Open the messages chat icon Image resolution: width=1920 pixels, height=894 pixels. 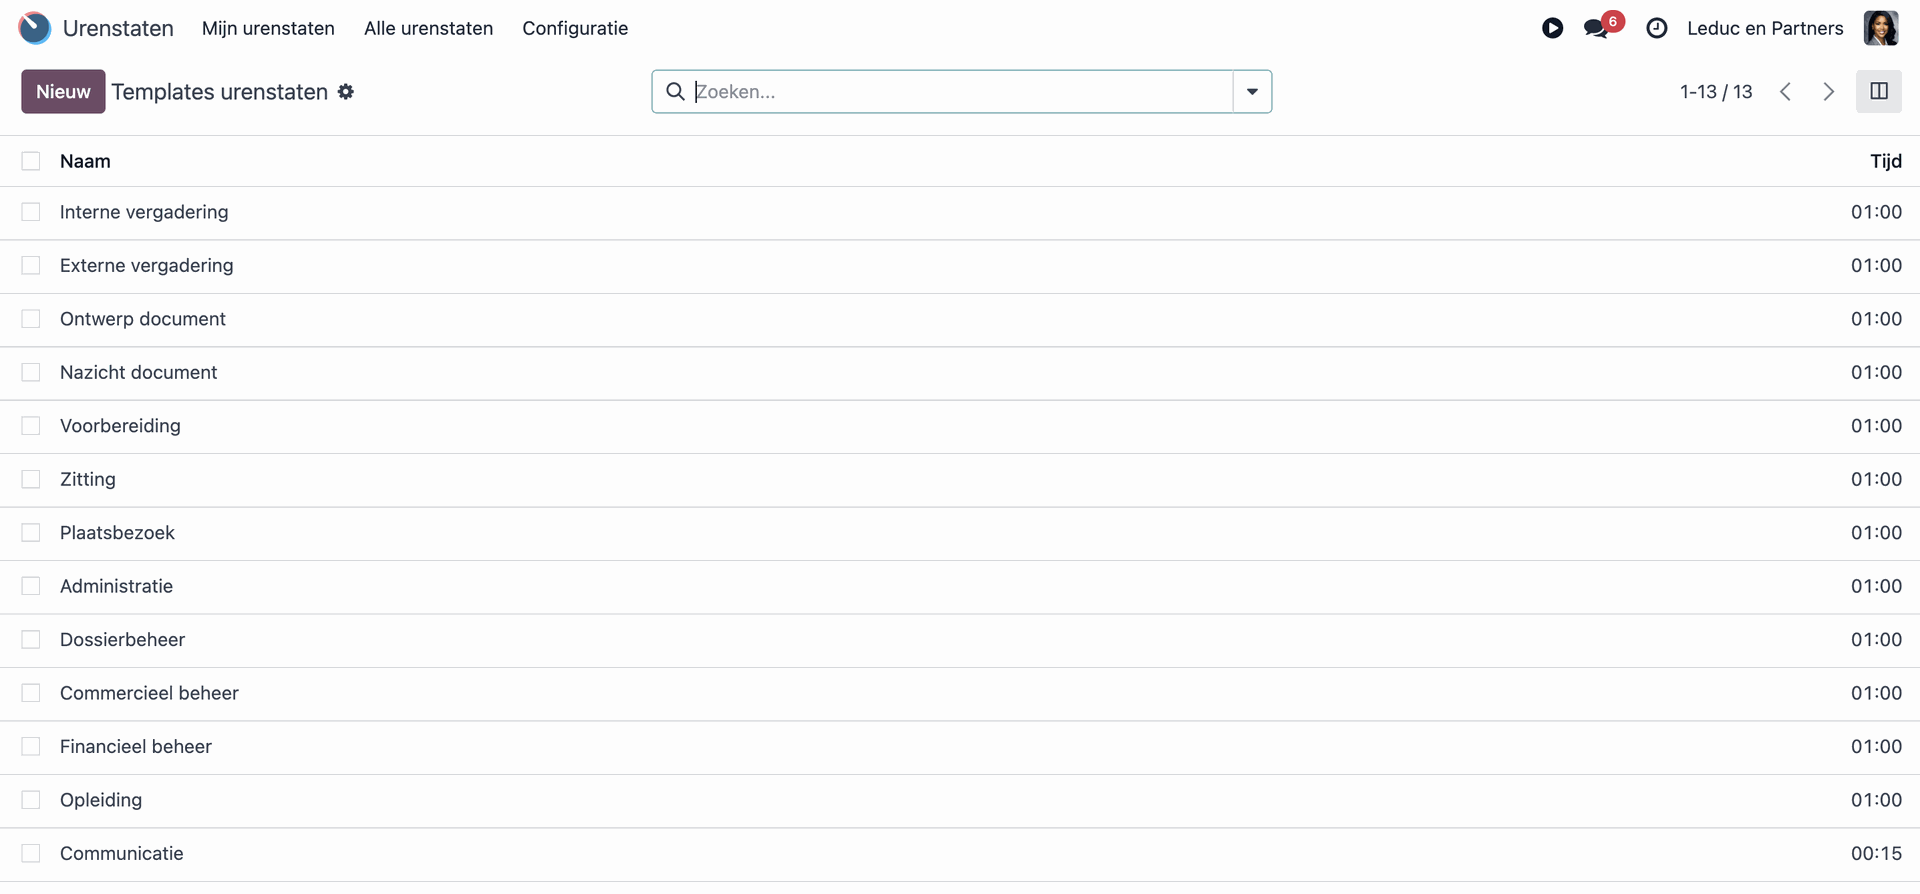[1596, 29]
